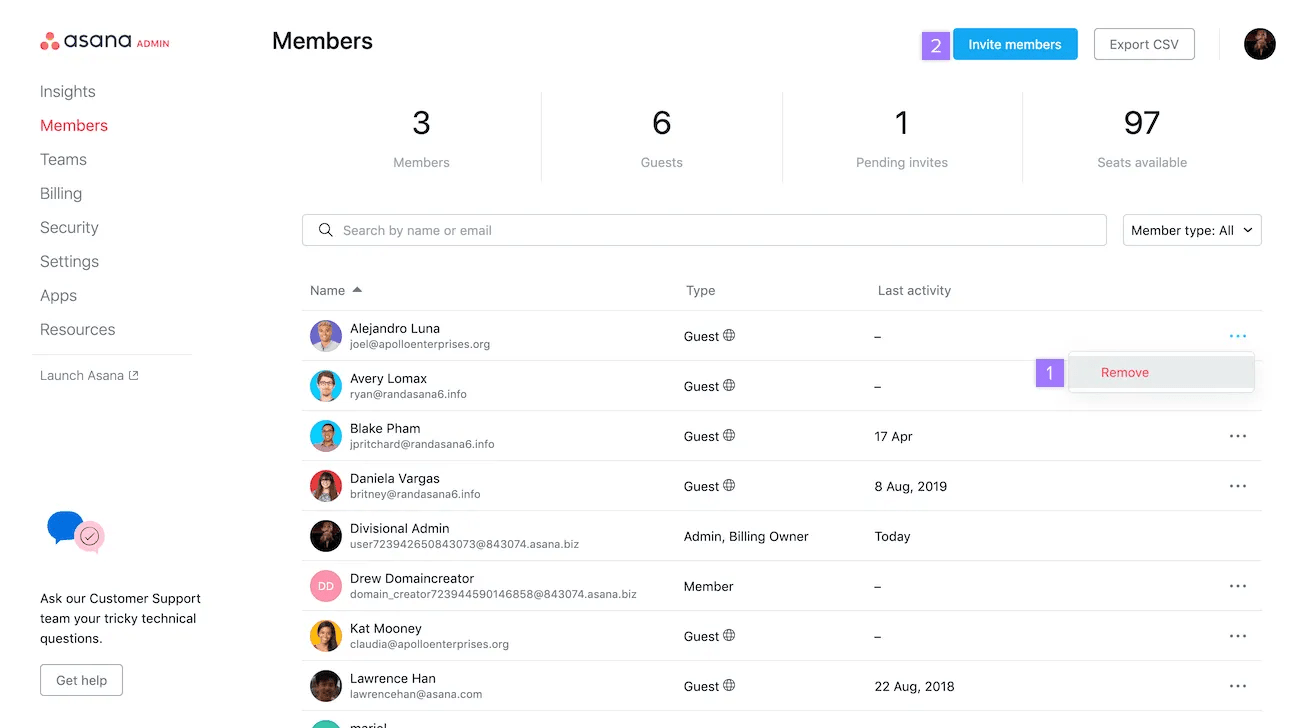
Task: Open the Security page in sidebar
Action: [x=68, y=227]
